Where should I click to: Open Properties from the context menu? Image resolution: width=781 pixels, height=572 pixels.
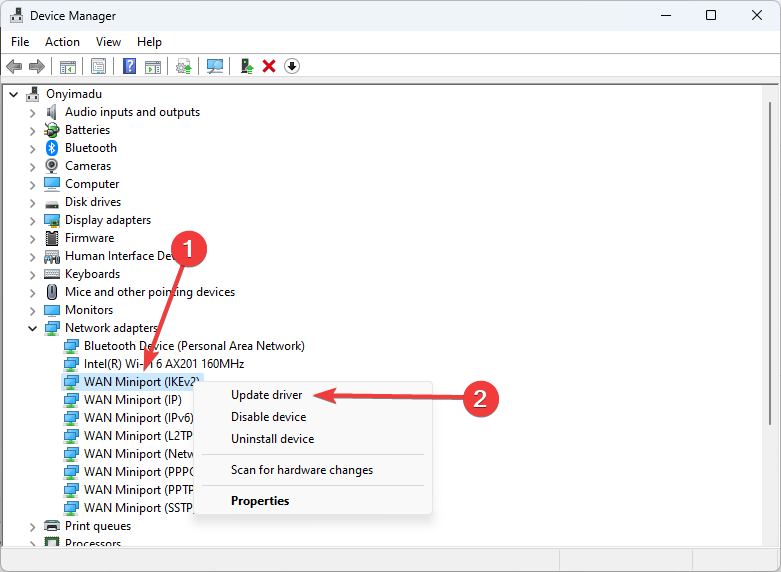tap(259, 501)
